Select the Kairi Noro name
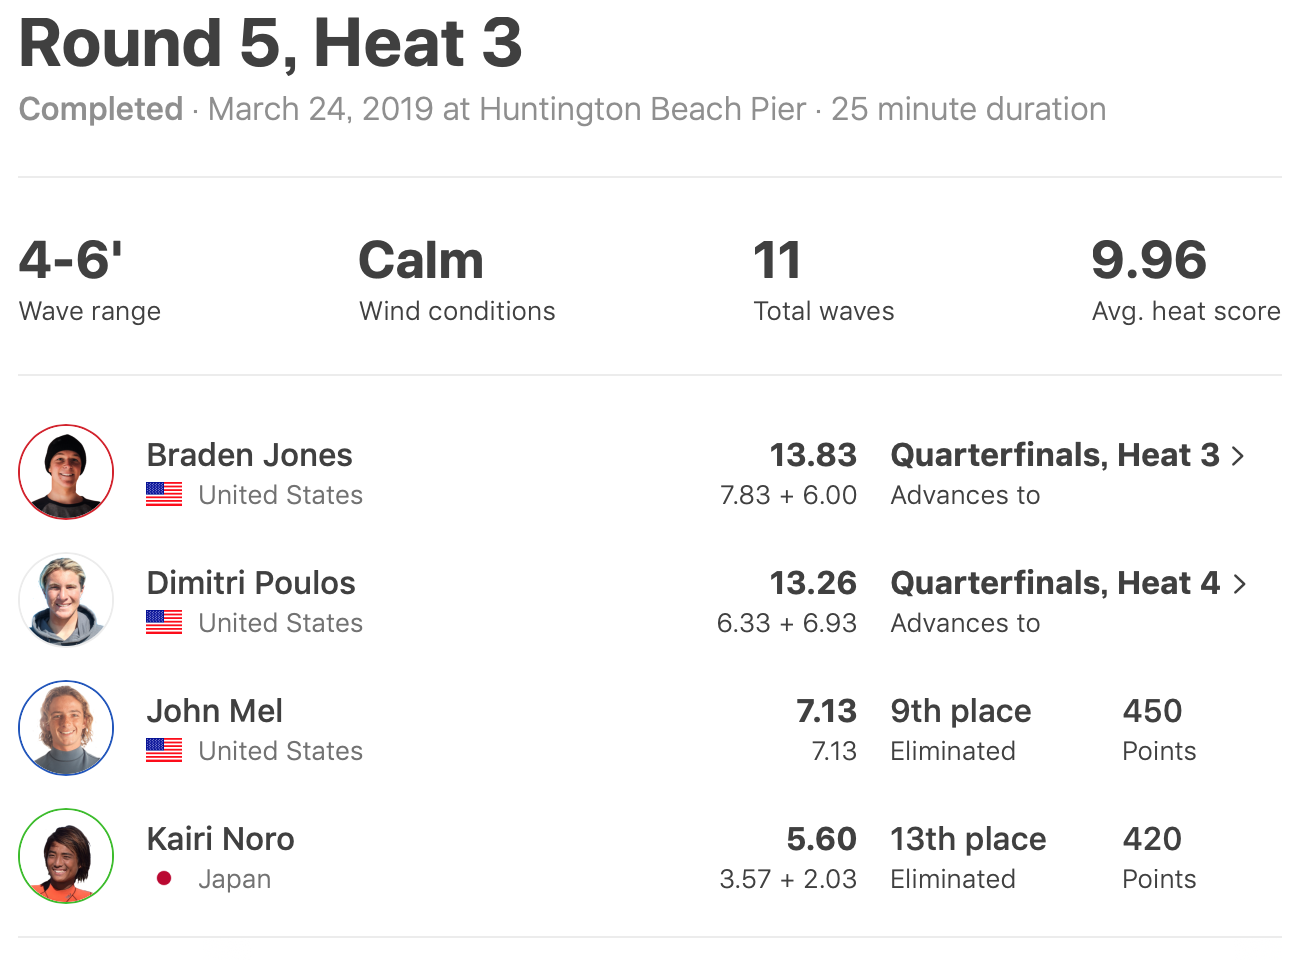Viewport: 1296px width, 960px height. [220, 839]
